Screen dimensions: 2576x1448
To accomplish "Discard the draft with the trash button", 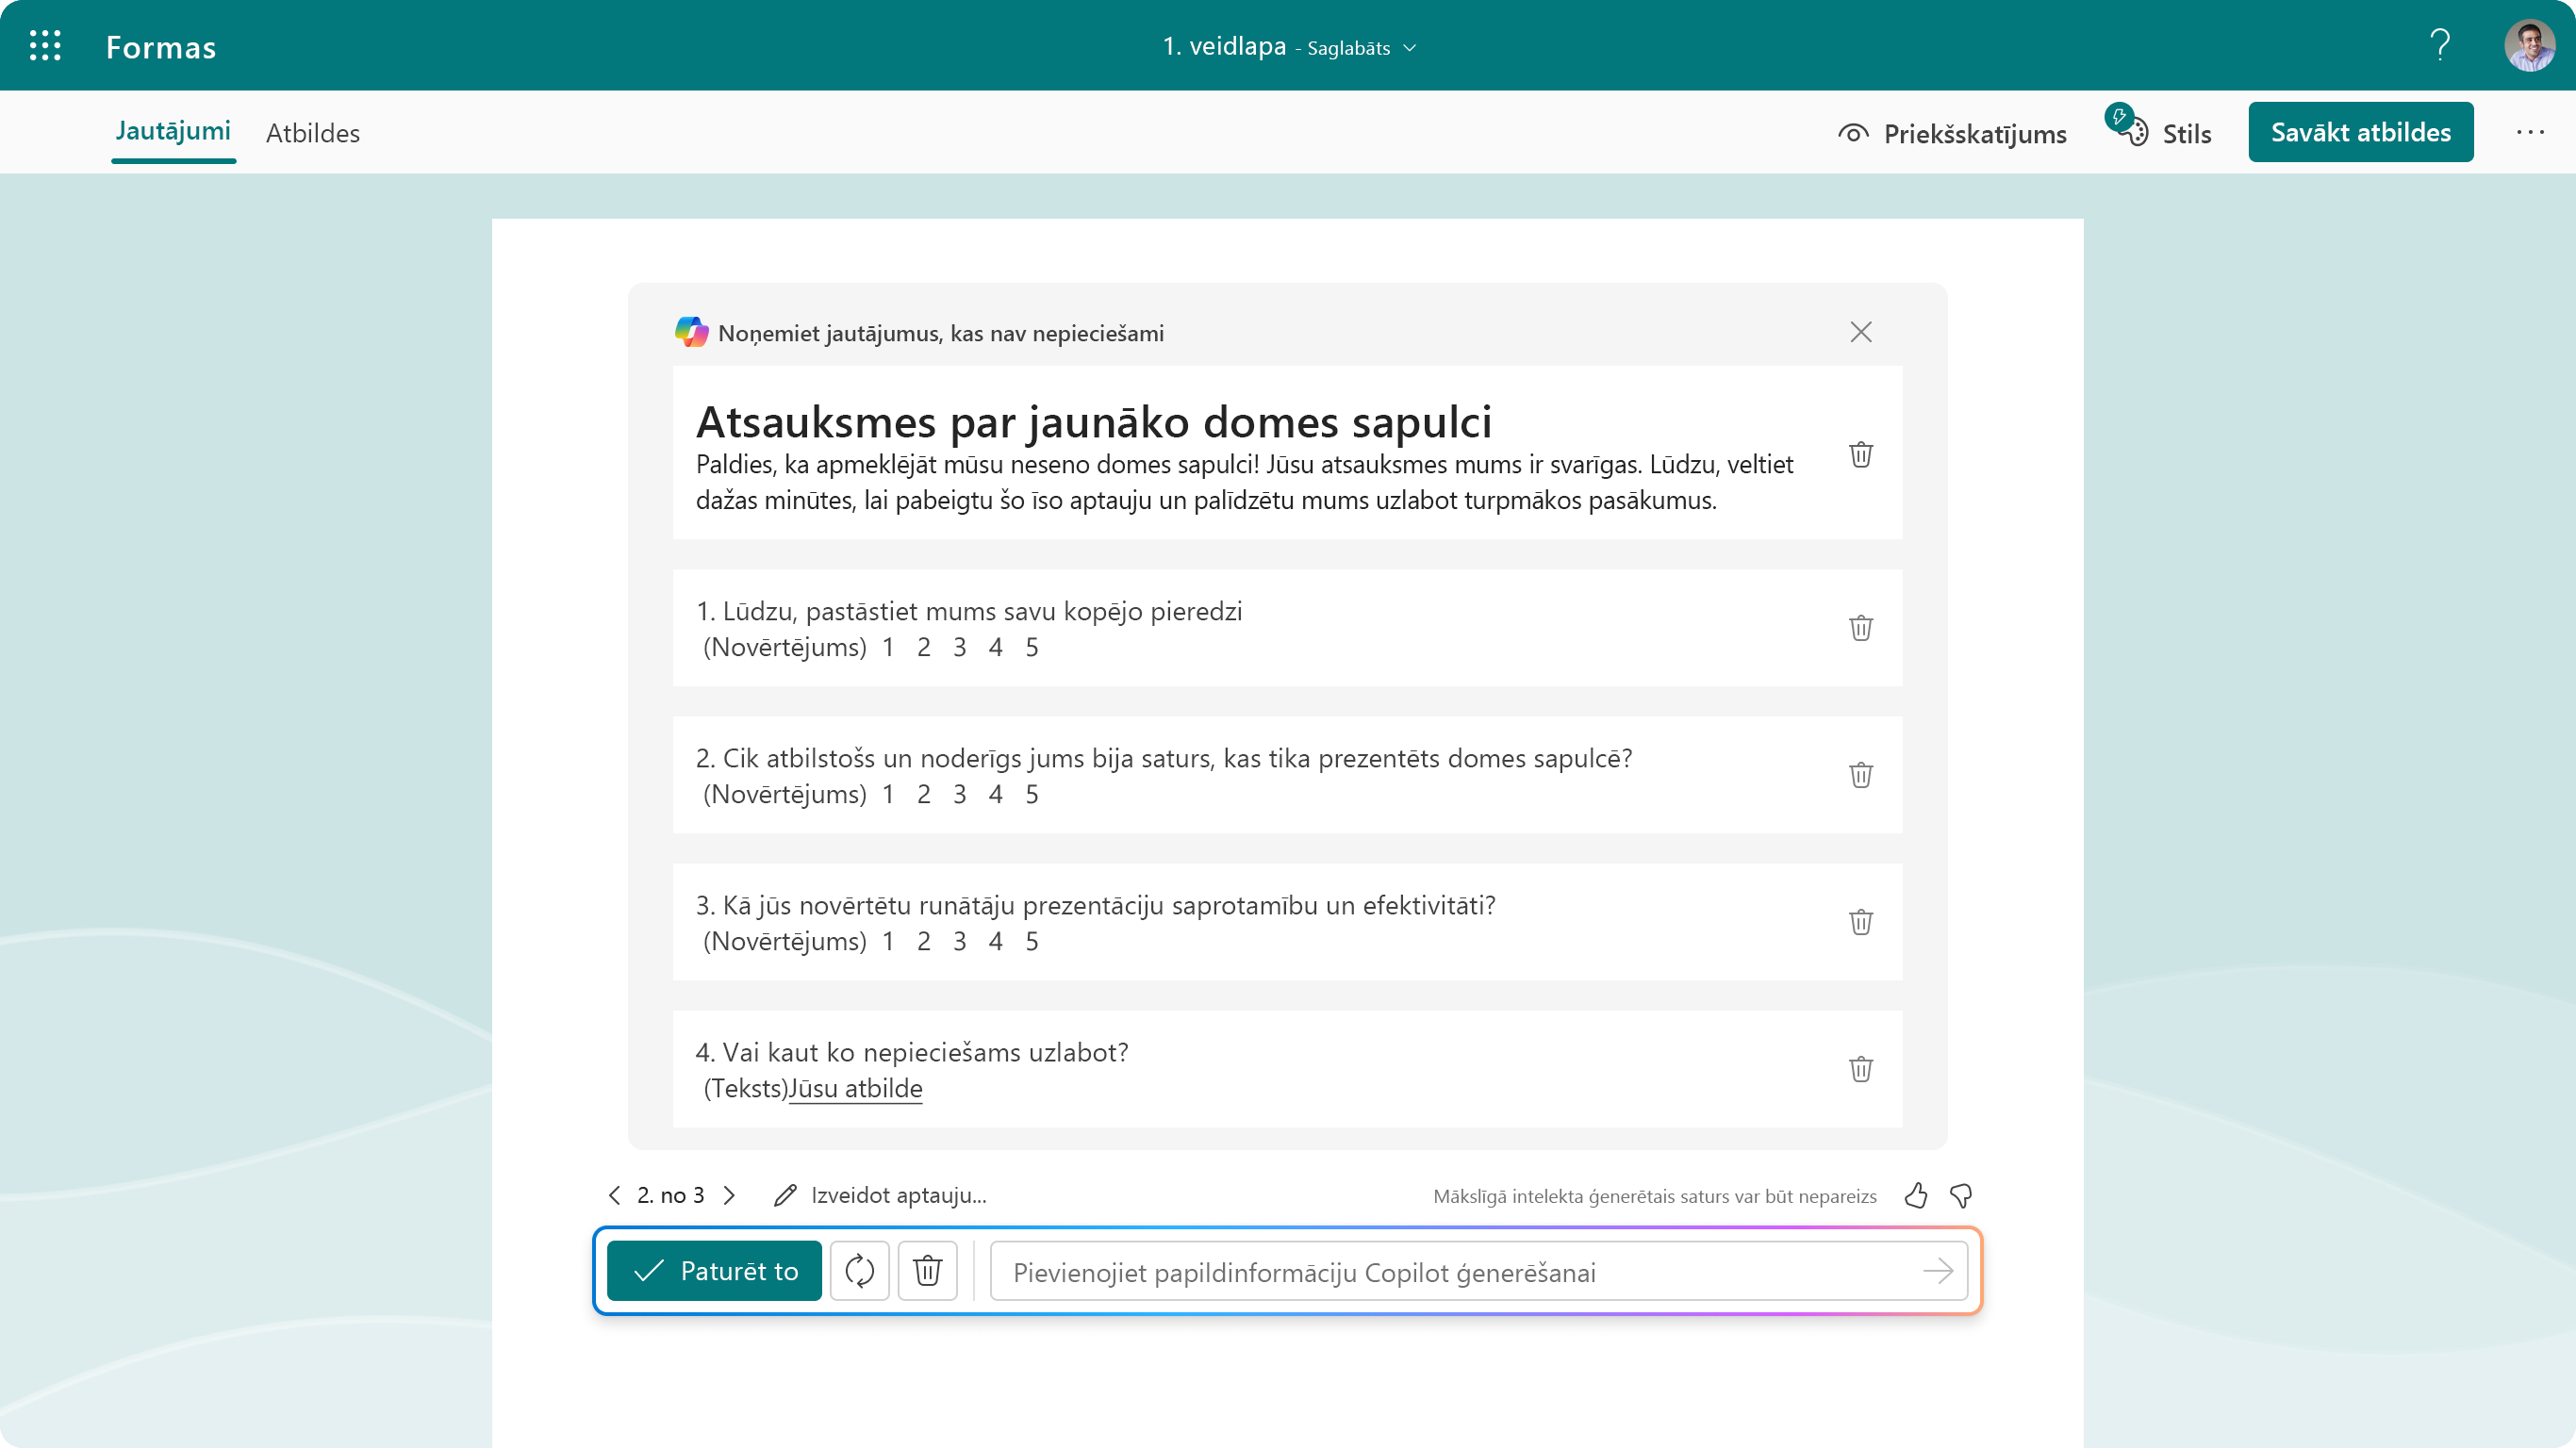I will click(928, 1271).
